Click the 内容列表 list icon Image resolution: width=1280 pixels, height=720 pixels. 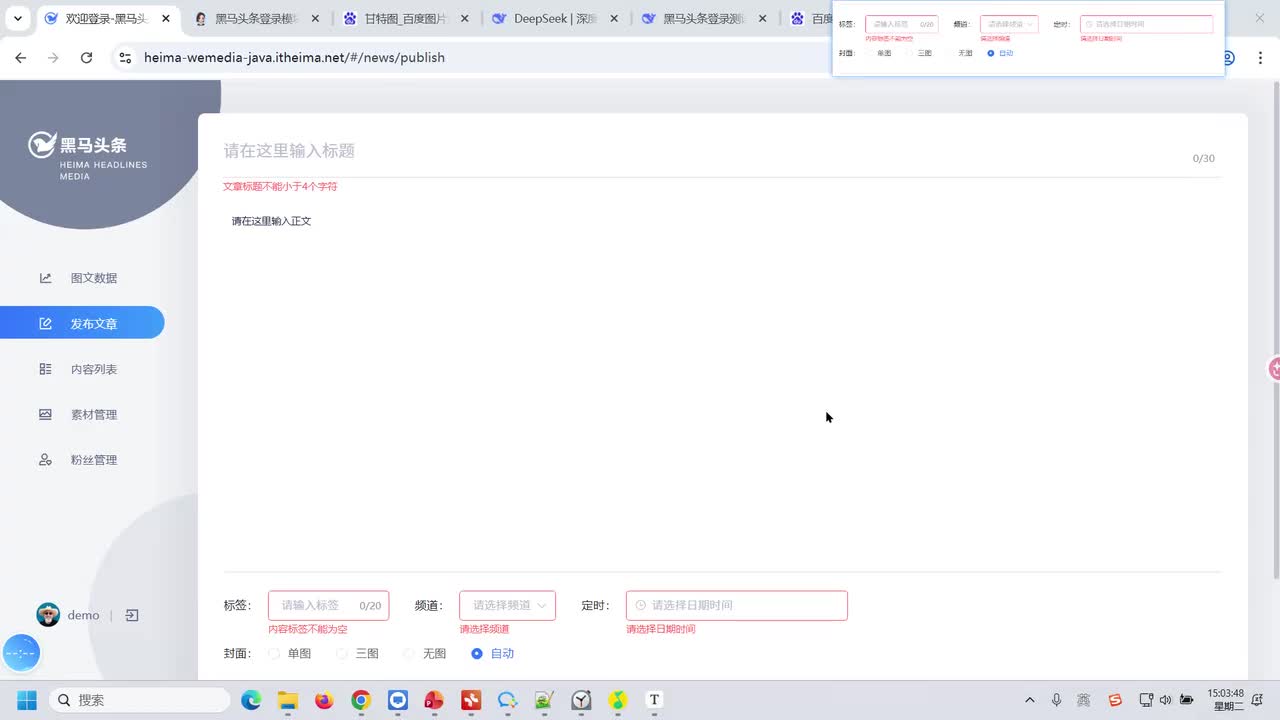coord(45,369)
